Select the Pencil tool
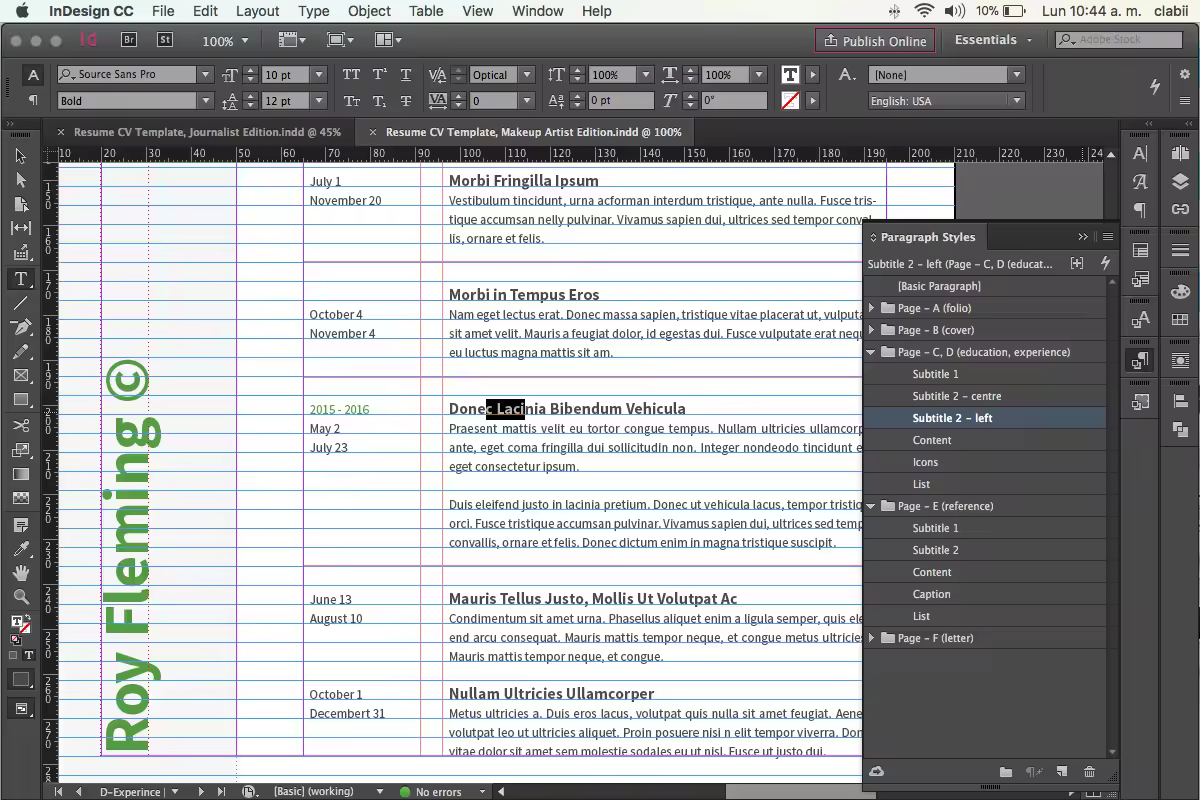The image size is (1200, 800). pos(21,352)
